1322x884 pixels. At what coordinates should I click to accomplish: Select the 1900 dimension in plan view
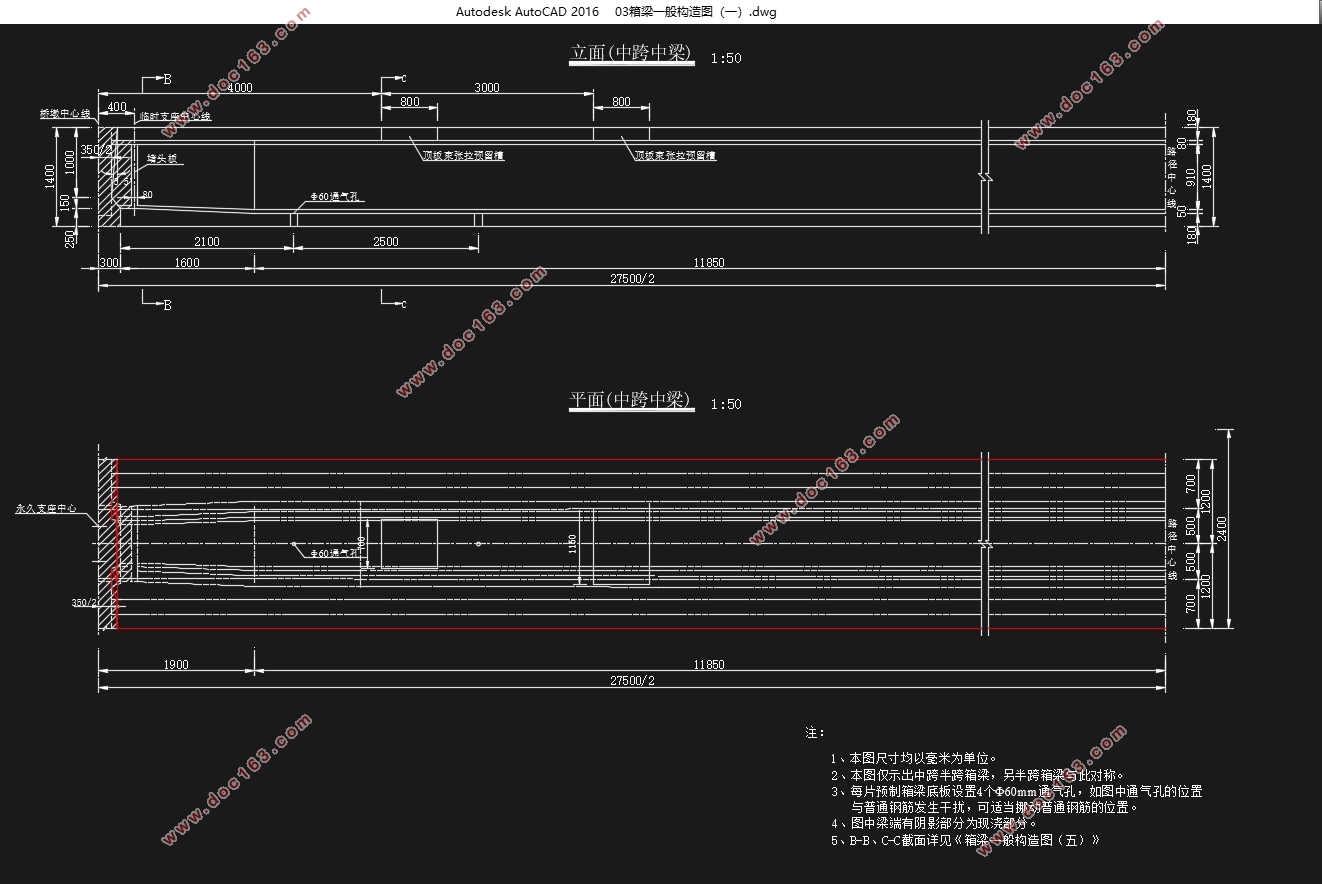(175, 664)
